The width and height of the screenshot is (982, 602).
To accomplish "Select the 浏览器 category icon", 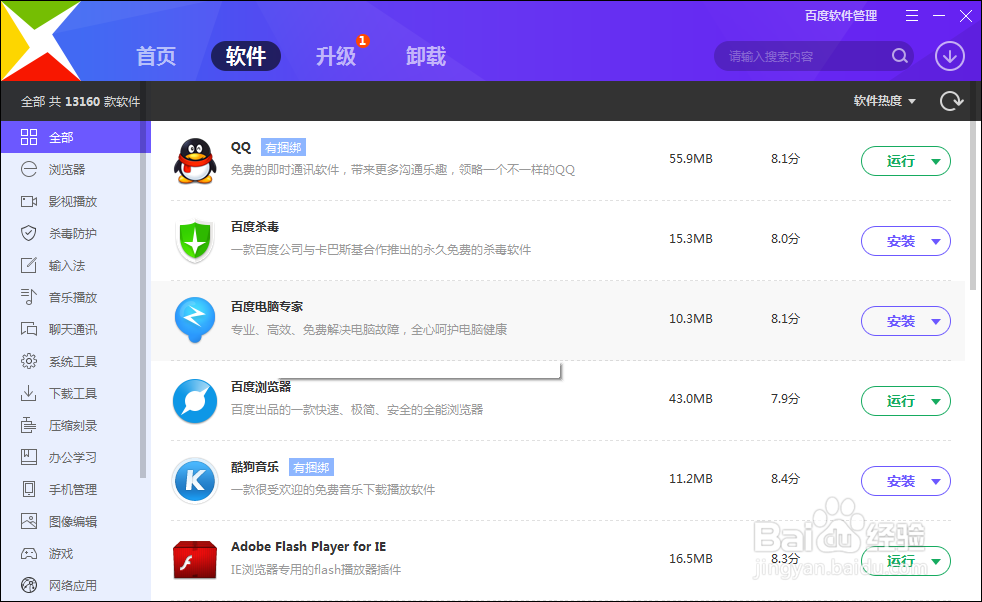I will click(x=29, y=169).
